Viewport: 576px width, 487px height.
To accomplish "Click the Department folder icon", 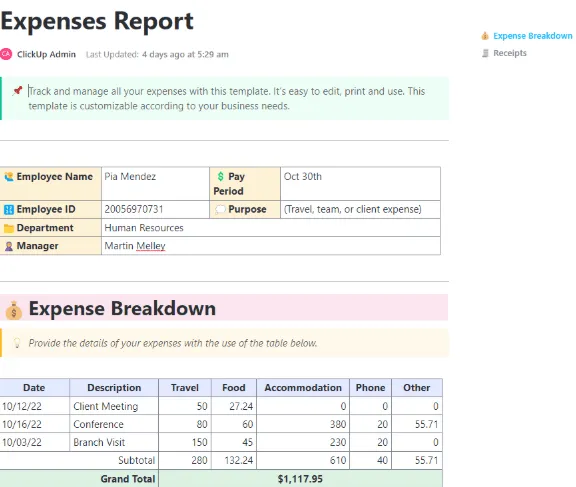I will 9,228.
